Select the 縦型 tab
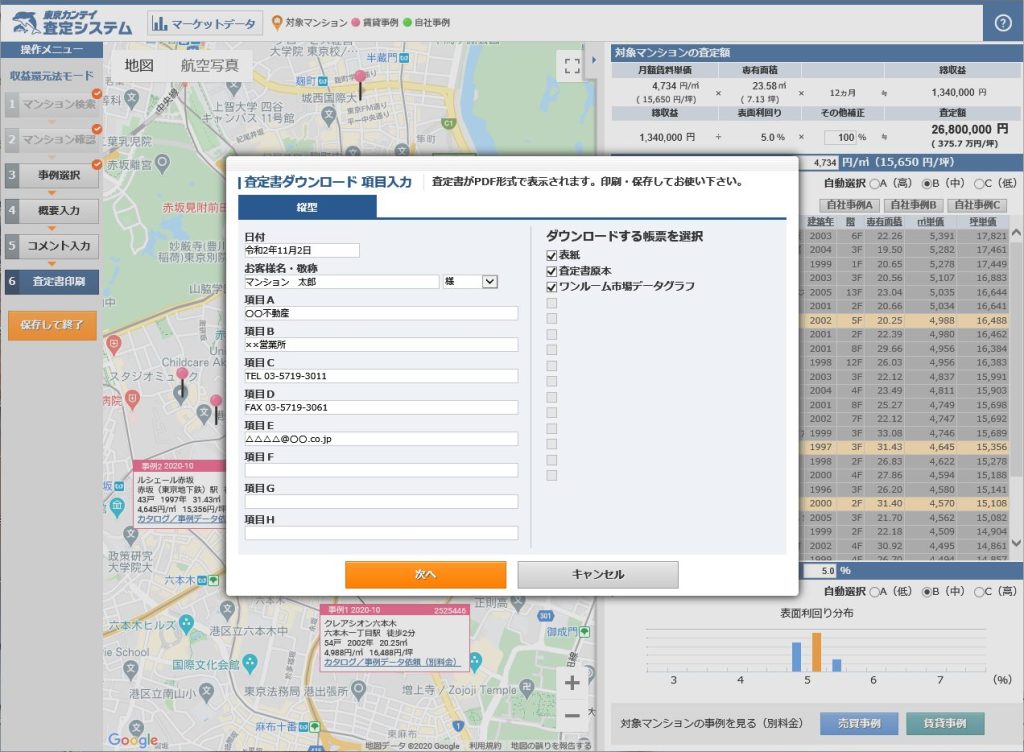 pyautogui.click(x=307, y=207)
